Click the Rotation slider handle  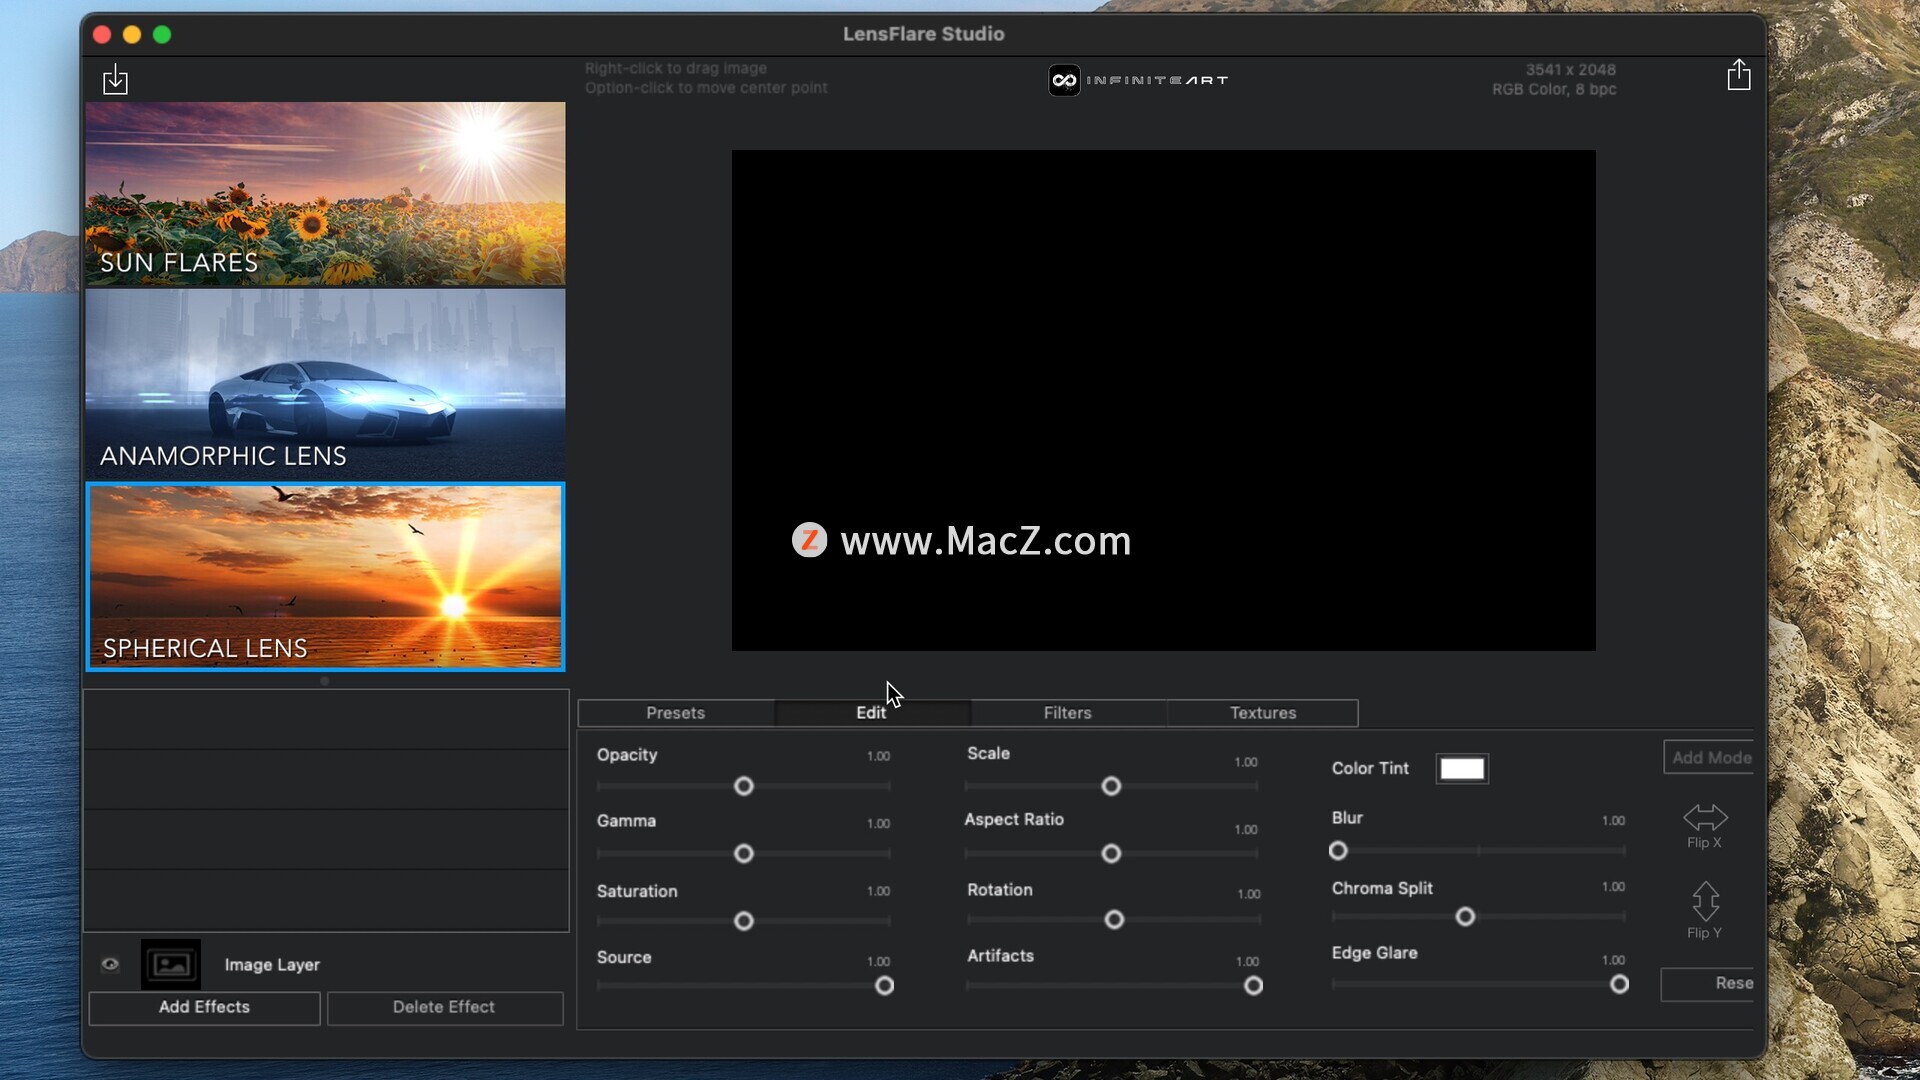pos(1114,920)
